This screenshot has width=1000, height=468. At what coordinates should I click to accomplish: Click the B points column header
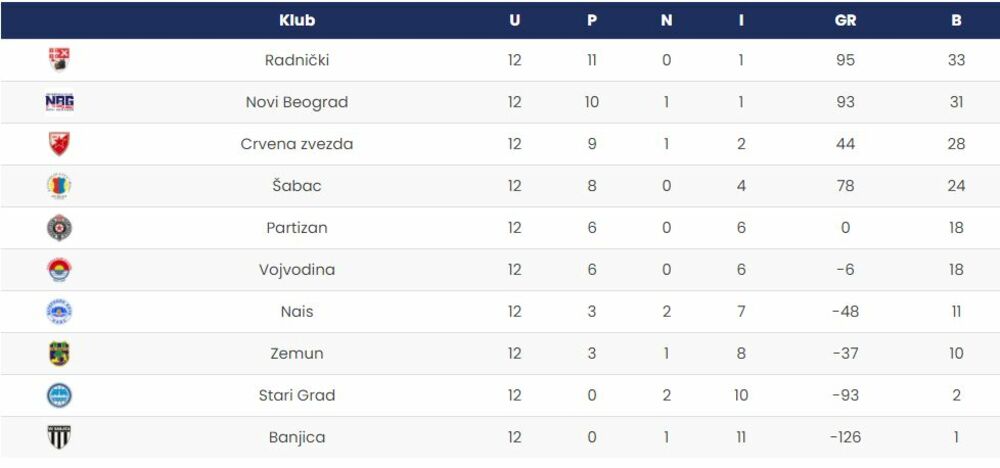(956, 20)
